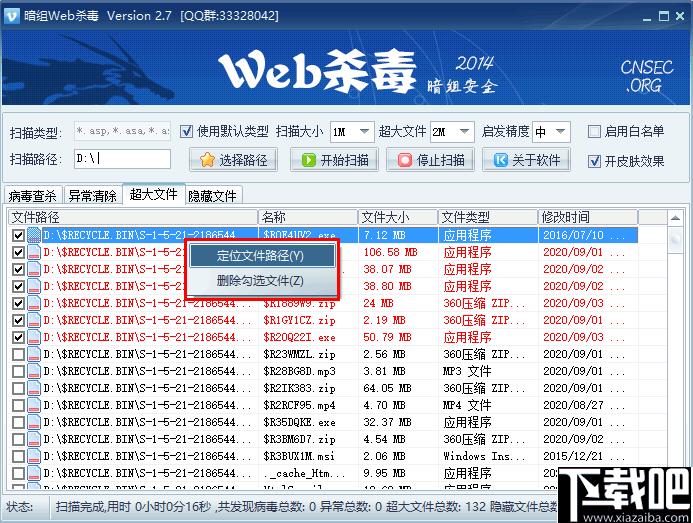Sort by 文件路径 column header
This screenshot has width=693, height=523.
[x=133, y=217]
